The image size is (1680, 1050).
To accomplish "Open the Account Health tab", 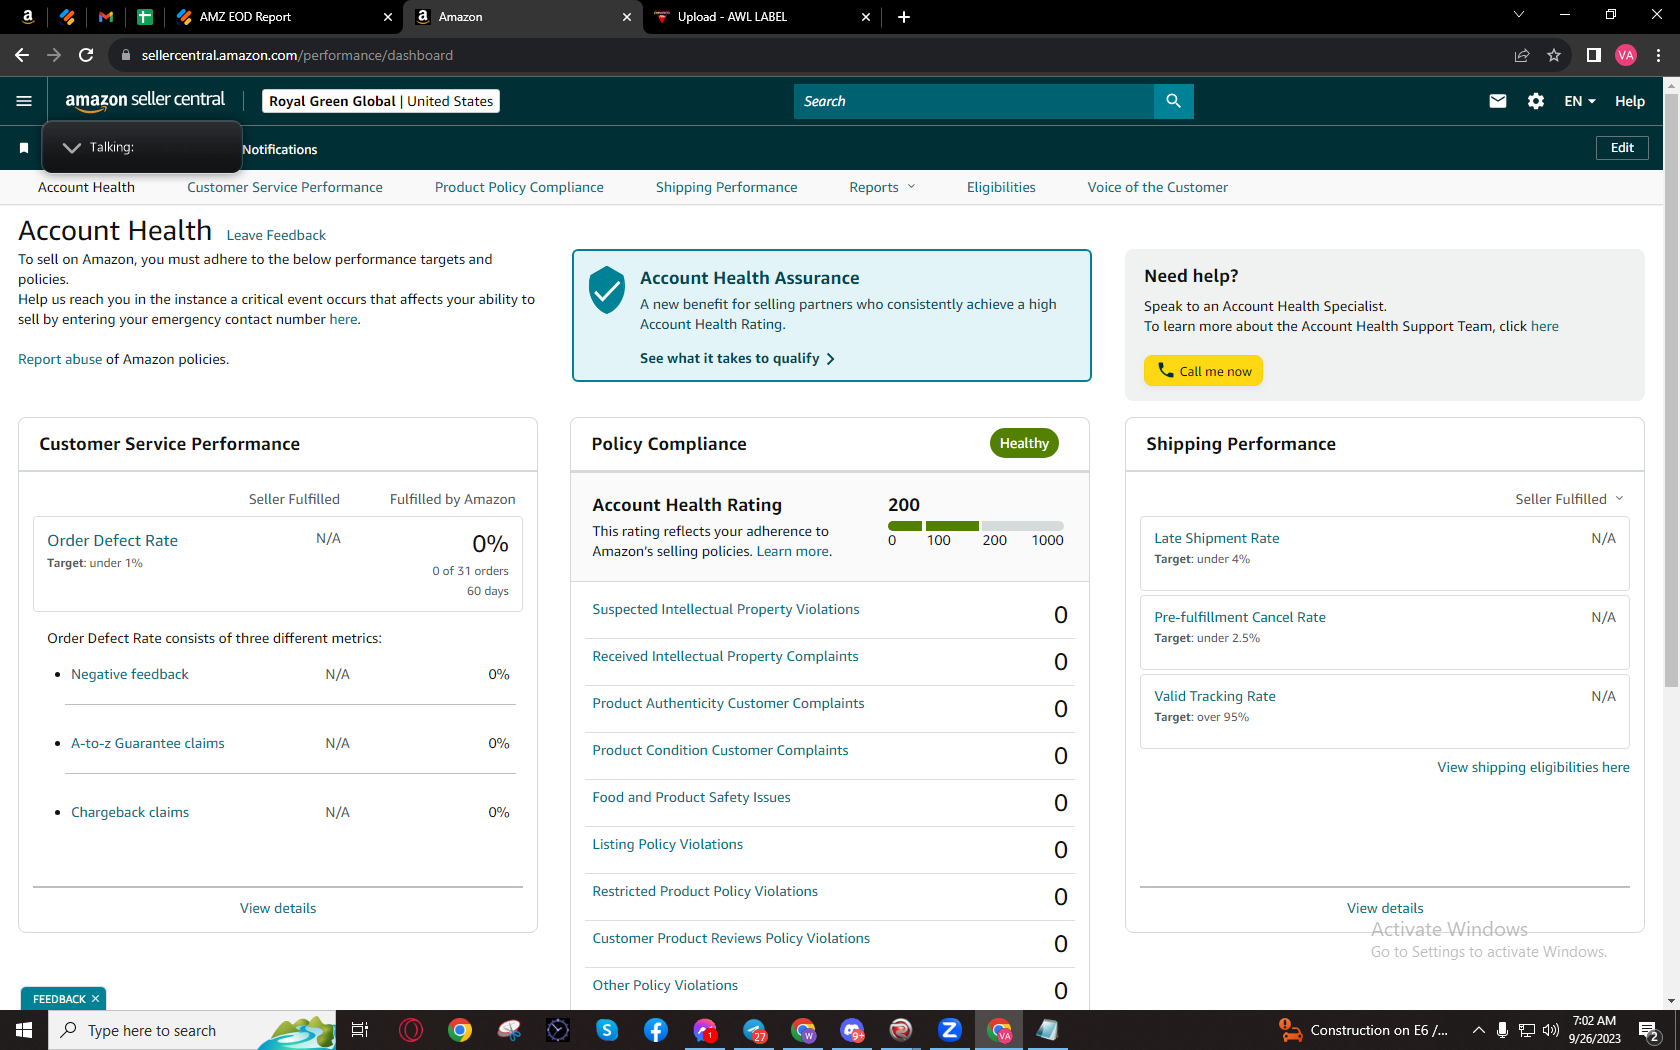I will 86,187.
